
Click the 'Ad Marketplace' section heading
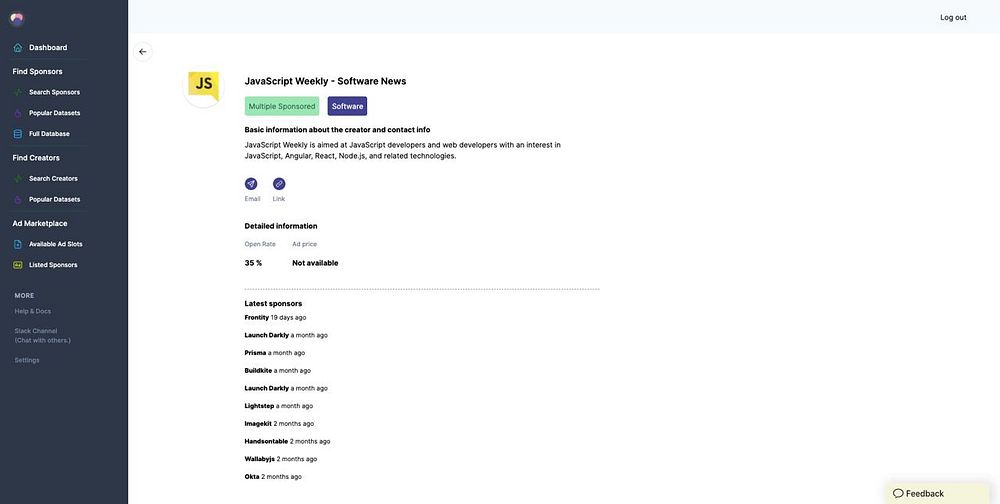pos(40,223)
